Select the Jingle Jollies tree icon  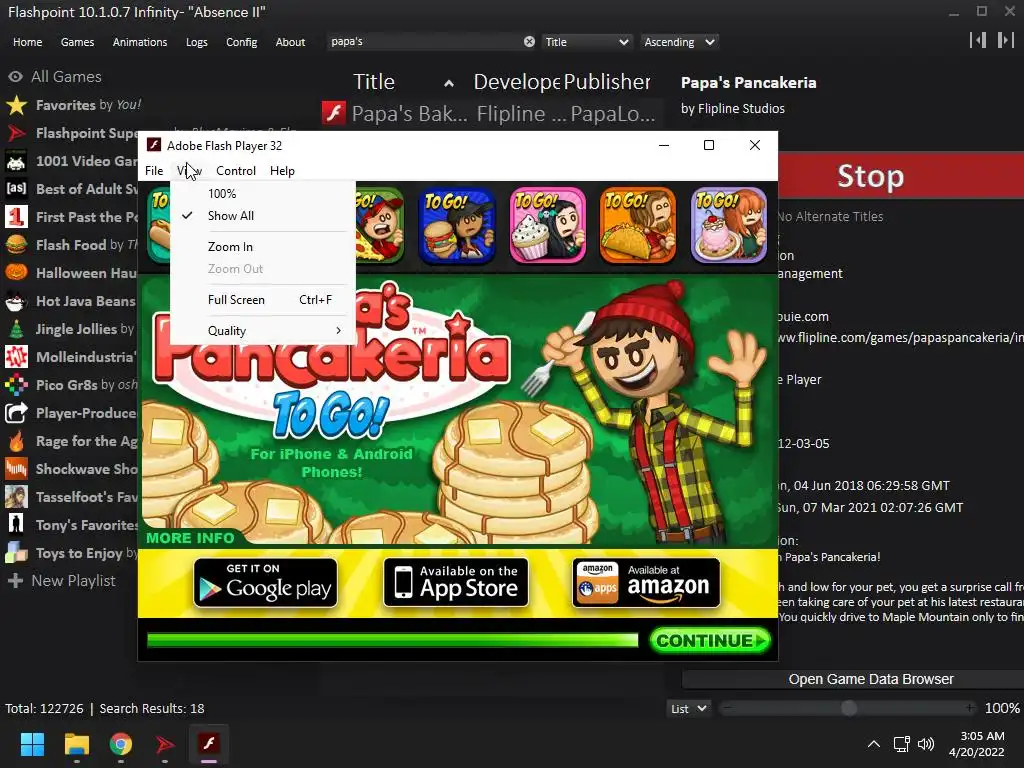click(x=16, y=329)
